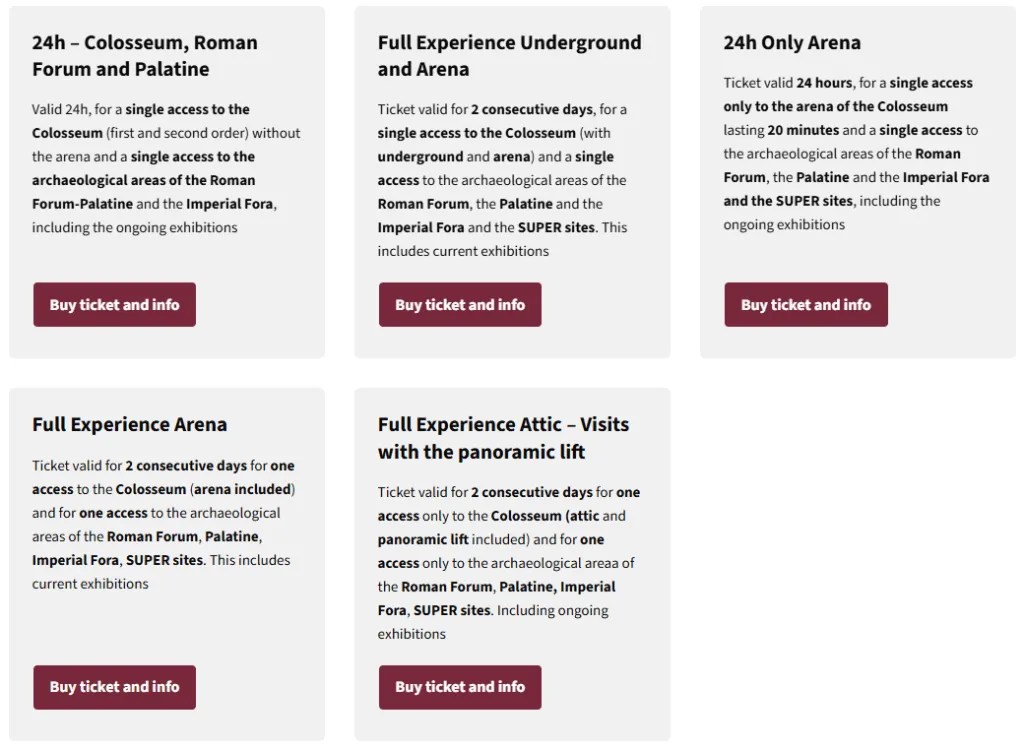Click the Full Experience Arena title
The height and width of the screenshot is (748, 1024).
[x=129, y=425]
